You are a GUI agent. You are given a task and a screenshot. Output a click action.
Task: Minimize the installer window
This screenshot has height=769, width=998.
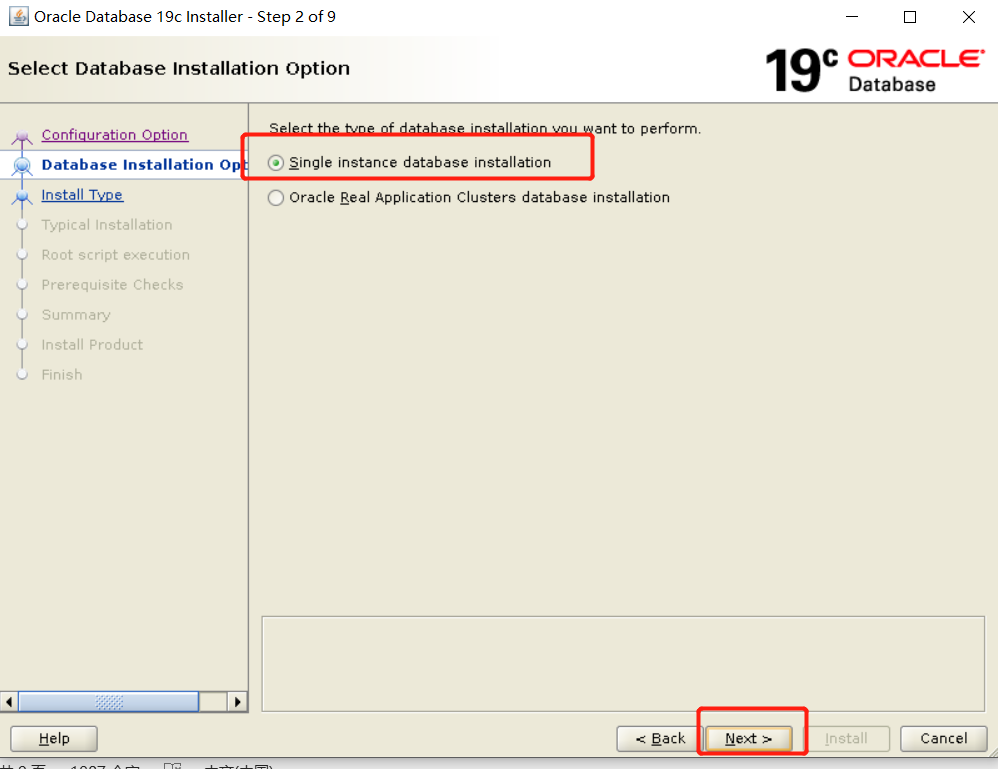coord(852,17)
